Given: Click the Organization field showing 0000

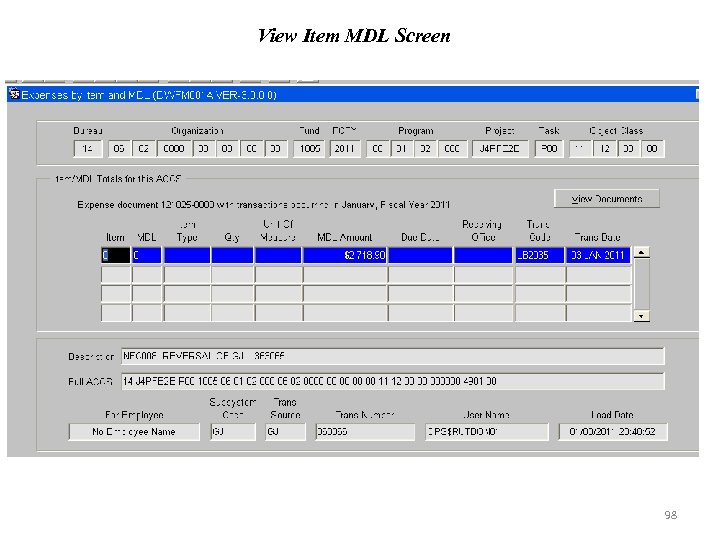Looking at the screenshot, I should pyautogui.click(x=174, y=149).
